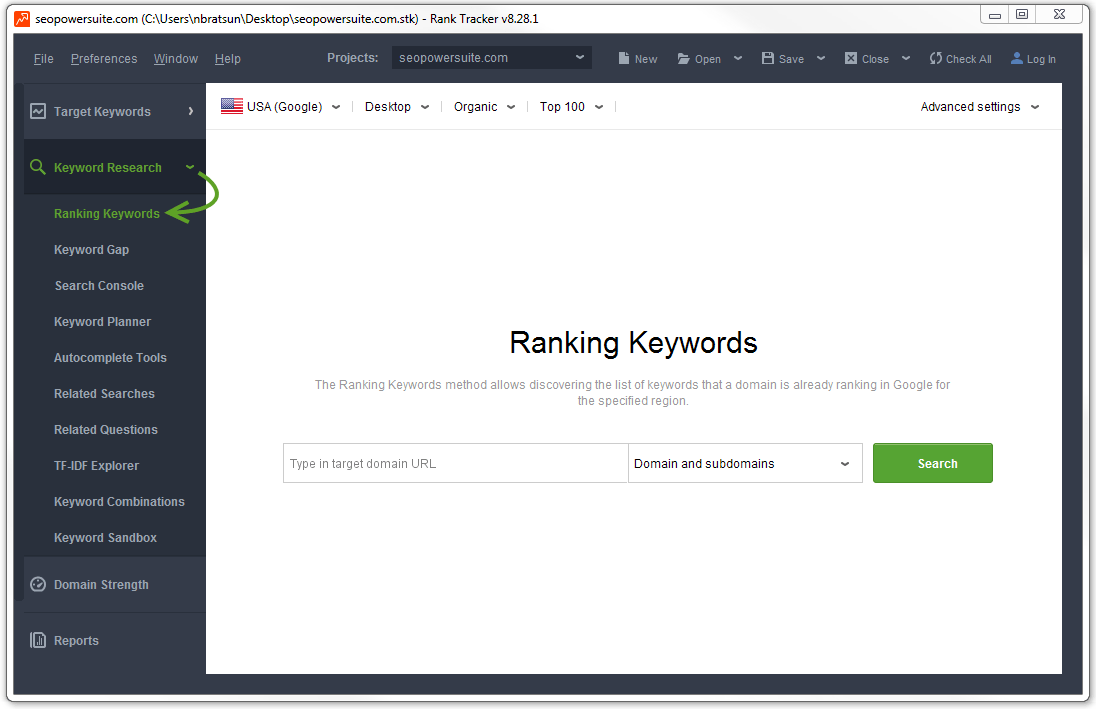Screen dimensions: 1096x709
Task: Select Keyword Sandbox in sidebar
Action: pos(106,538)
